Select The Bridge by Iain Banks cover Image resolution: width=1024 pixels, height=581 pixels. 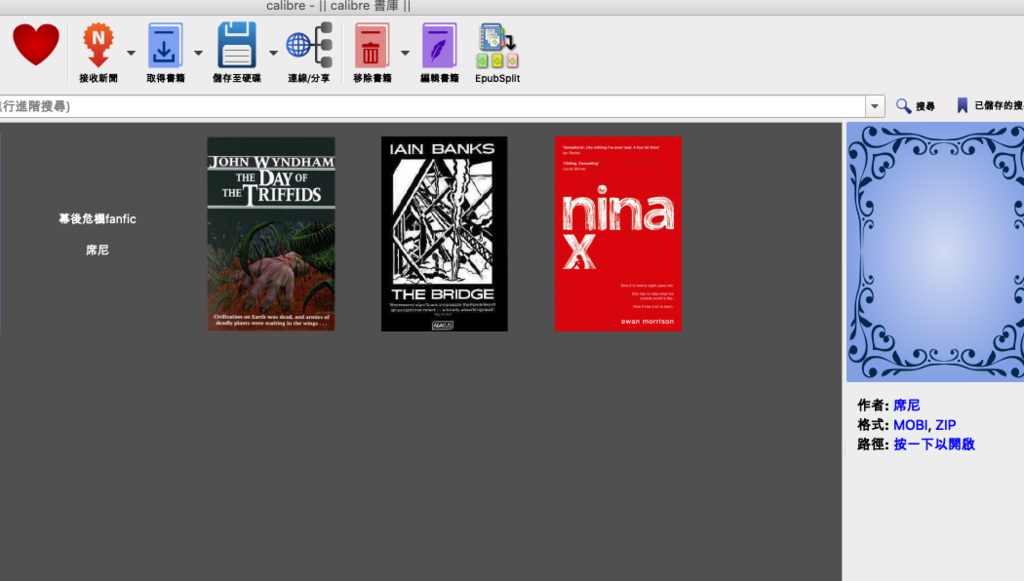[x=444, y=234]
